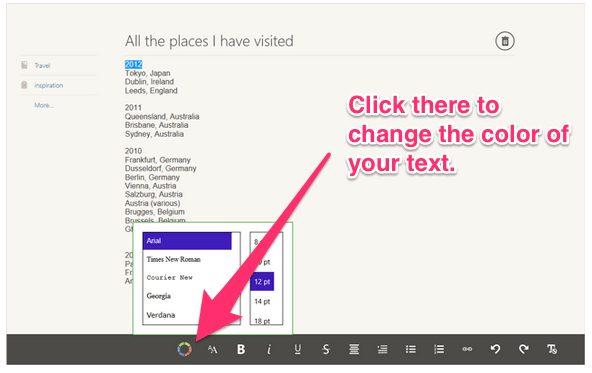
Task: Open the Travel notebook
Action: tap(42, 66)
